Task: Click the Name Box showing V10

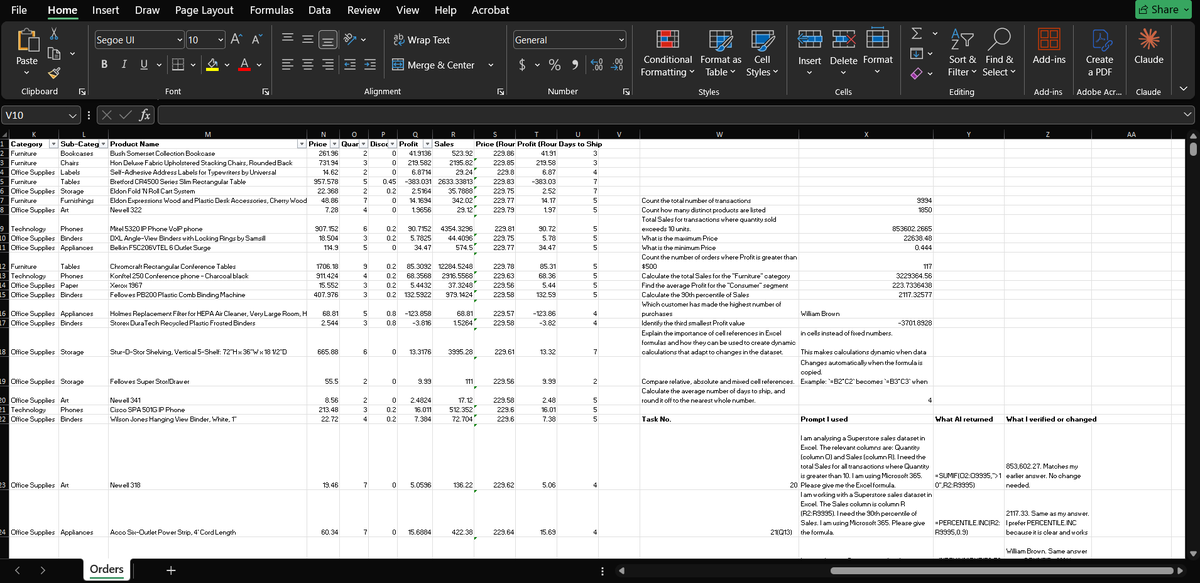Action: 43,116
